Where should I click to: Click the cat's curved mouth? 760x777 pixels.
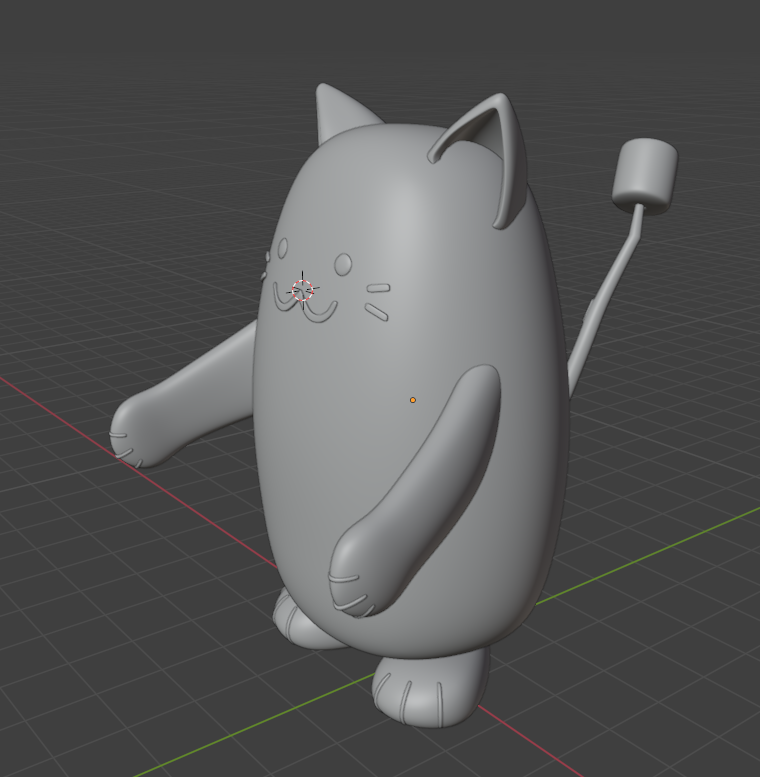[x=305, y=305]
